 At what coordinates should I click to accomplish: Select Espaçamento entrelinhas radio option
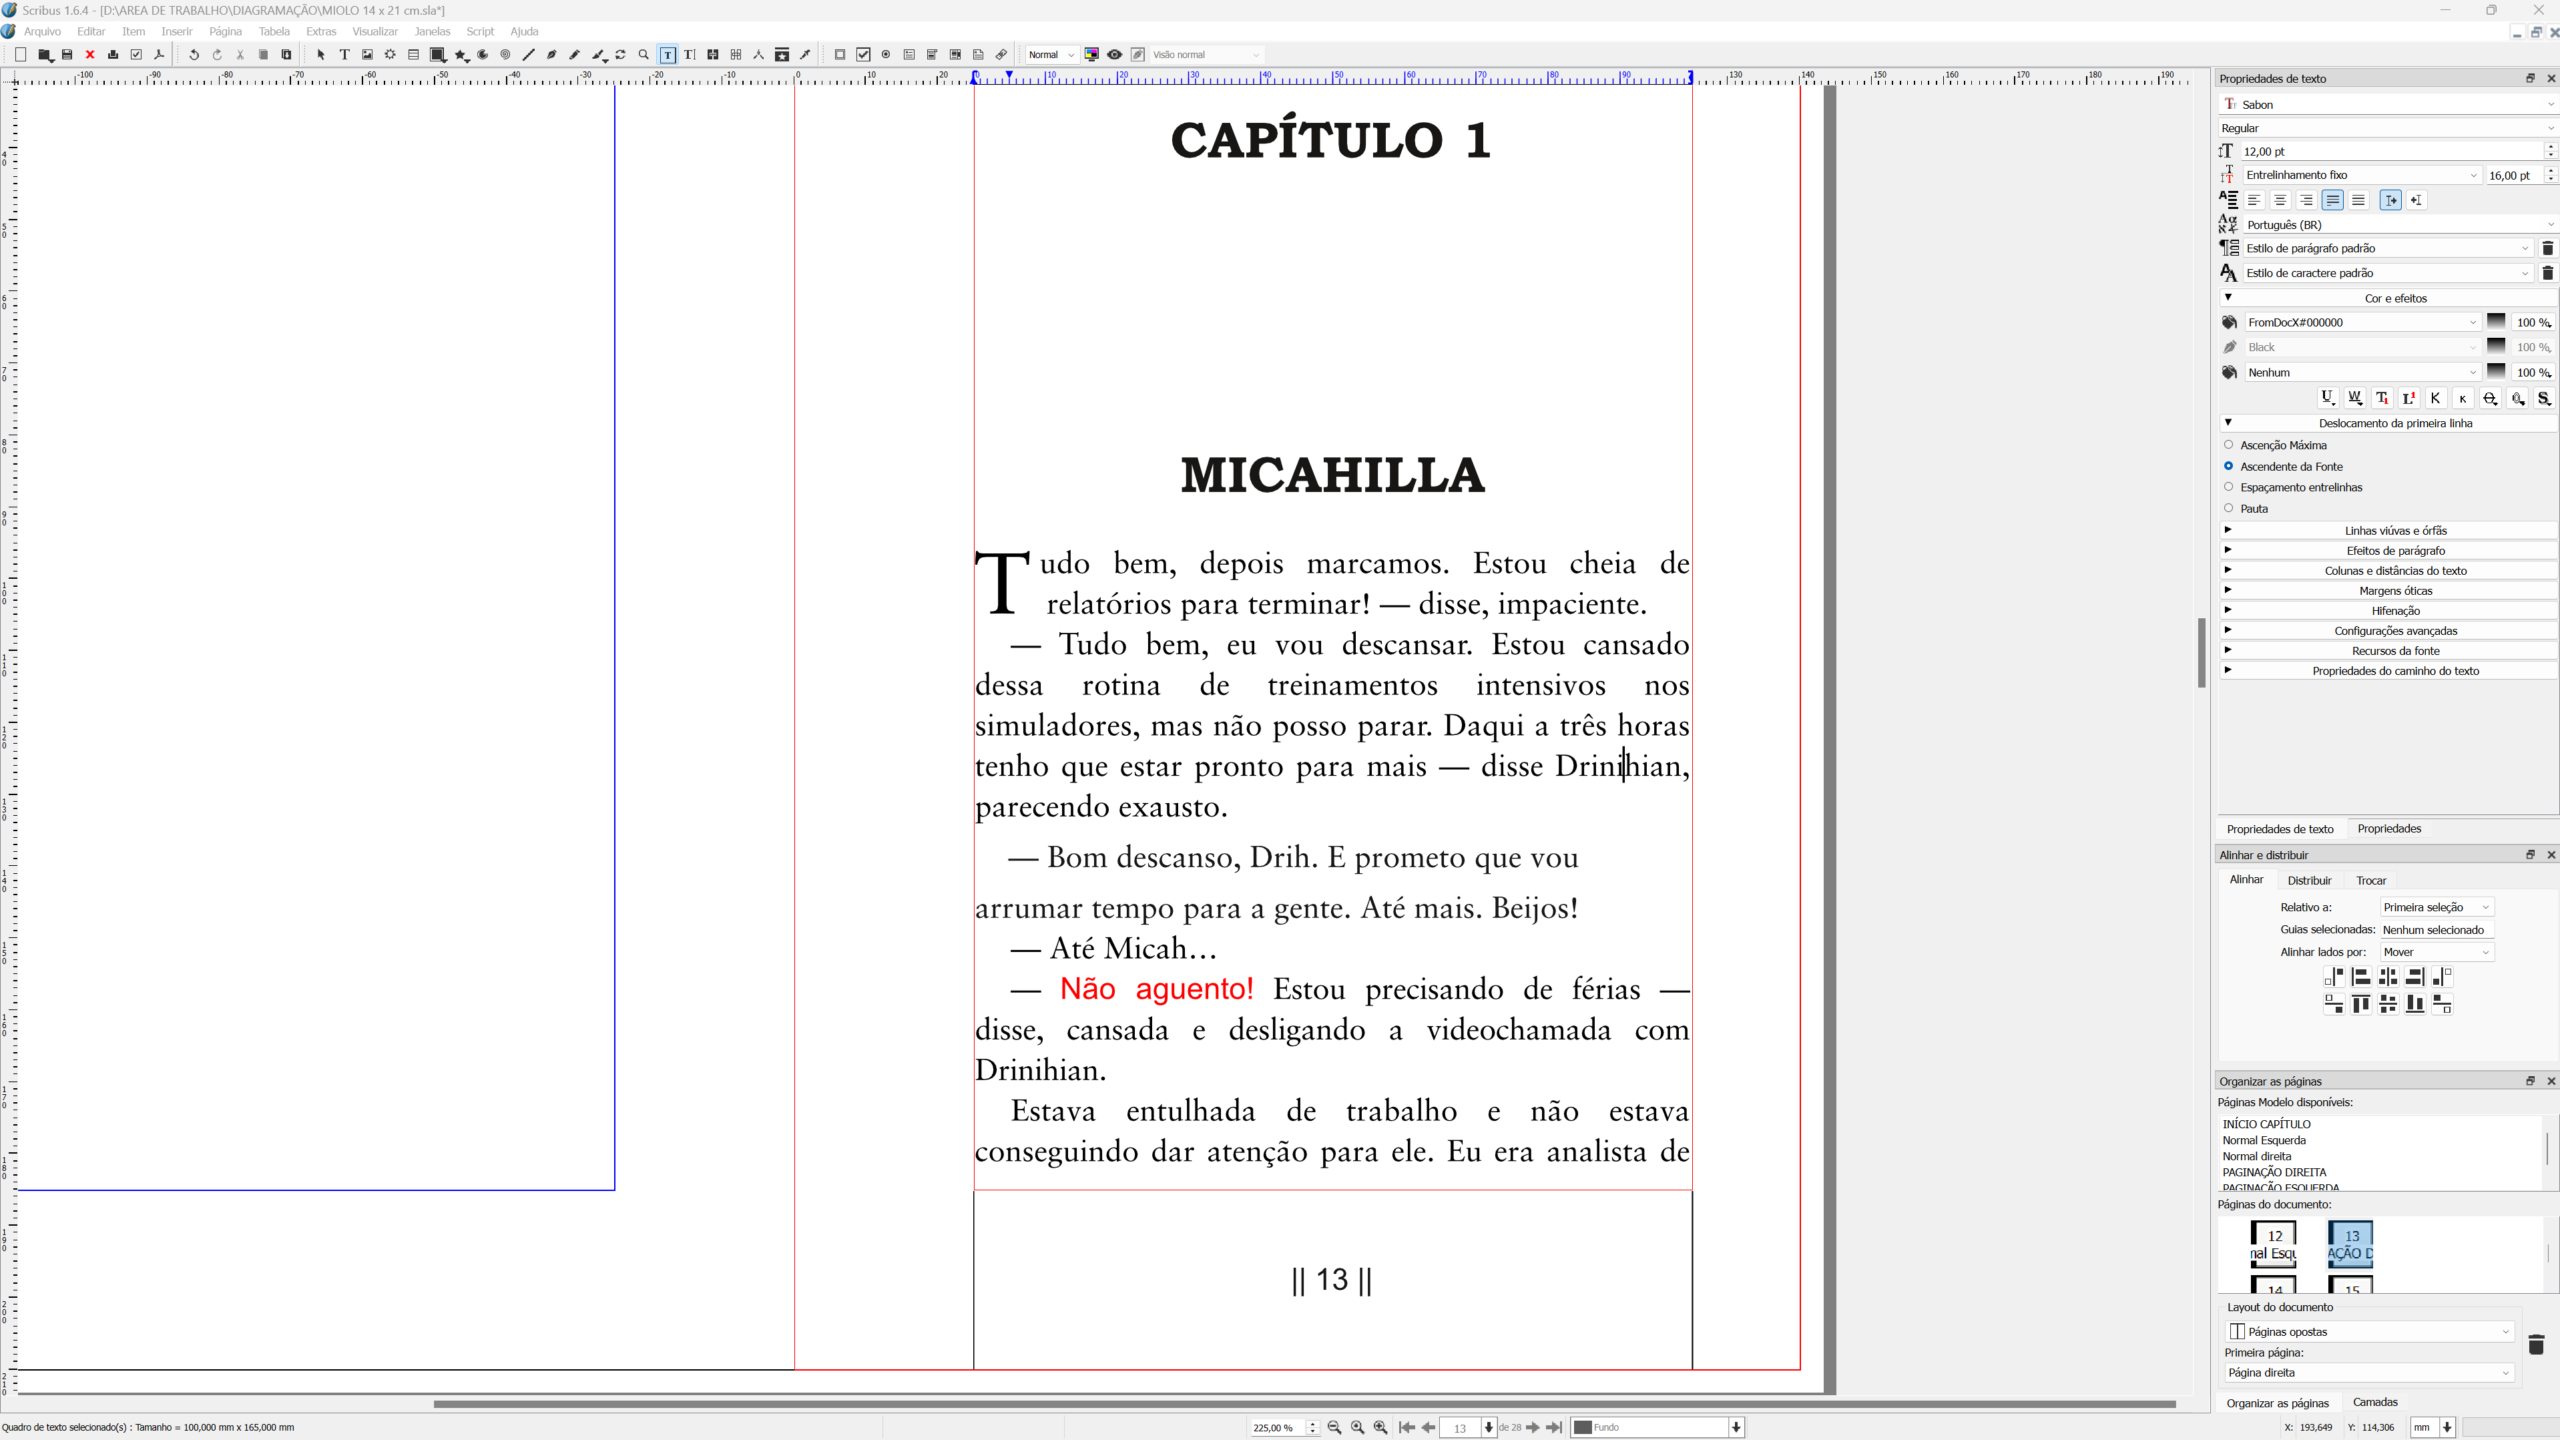click(2228, 487)
